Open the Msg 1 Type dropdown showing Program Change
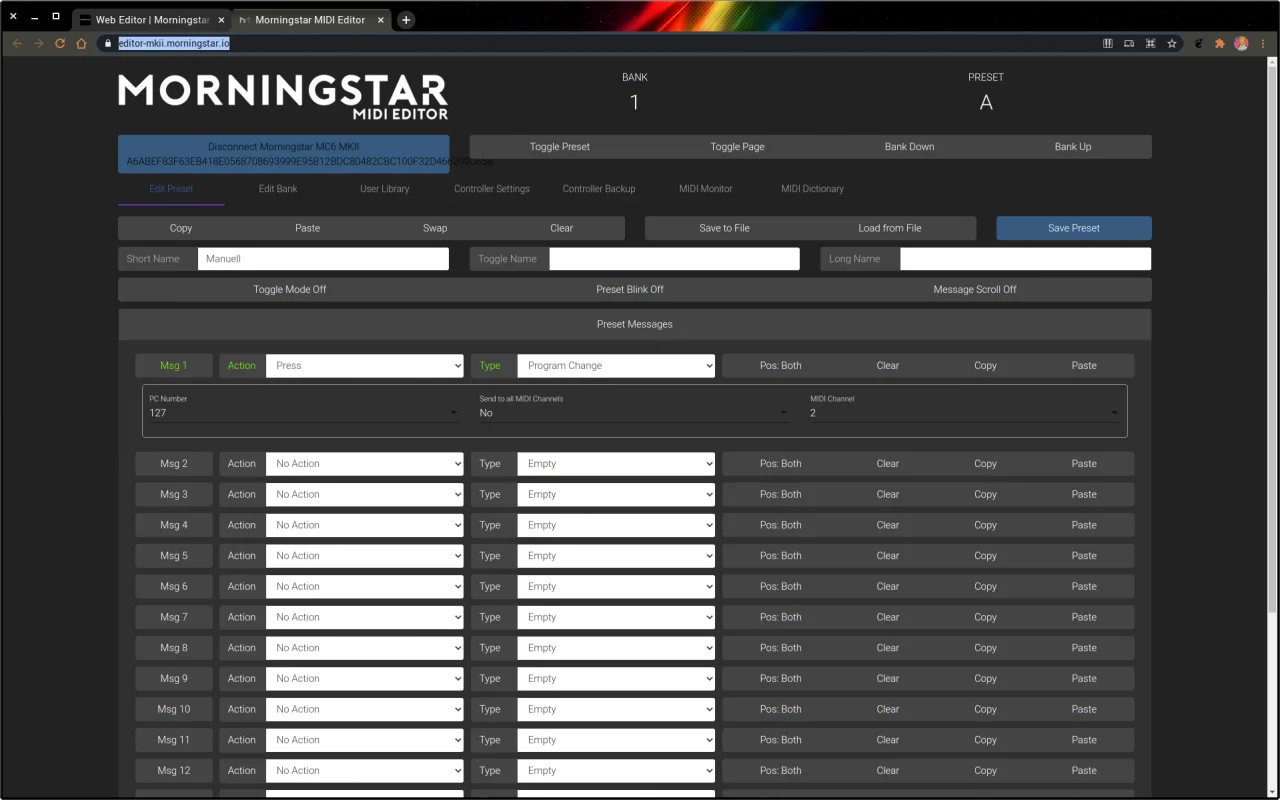This screenshot has width=1280, height=800. click(615, 366)
